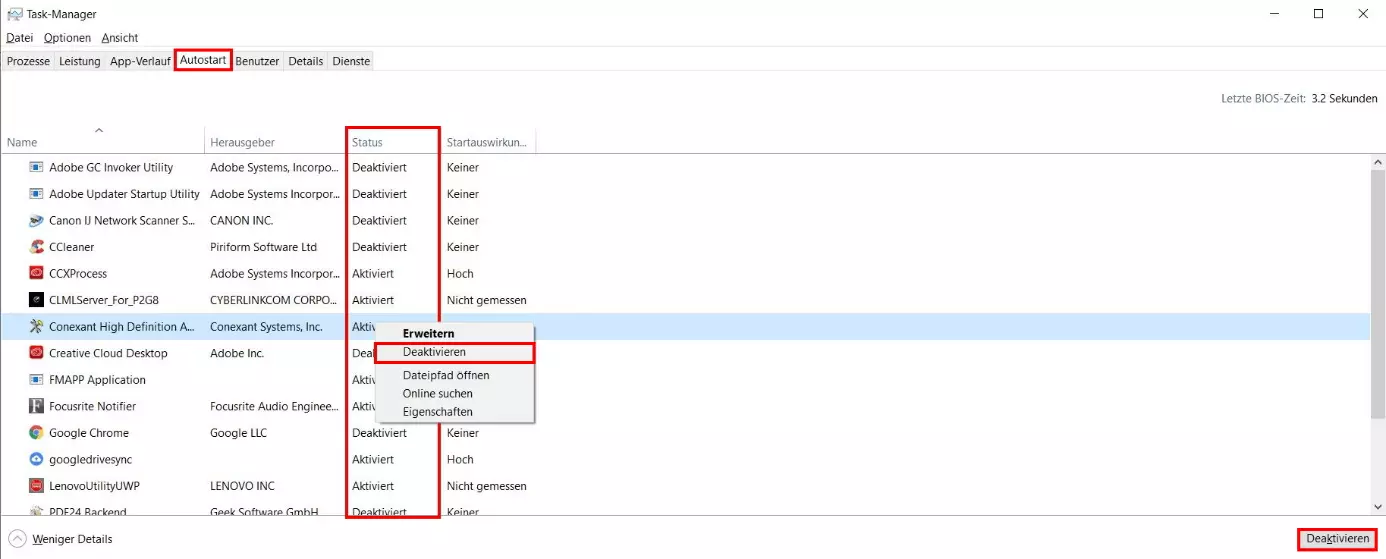
Task: Click publisher CANON INC.
Action: pyautogui.click(x=241, y=220)
